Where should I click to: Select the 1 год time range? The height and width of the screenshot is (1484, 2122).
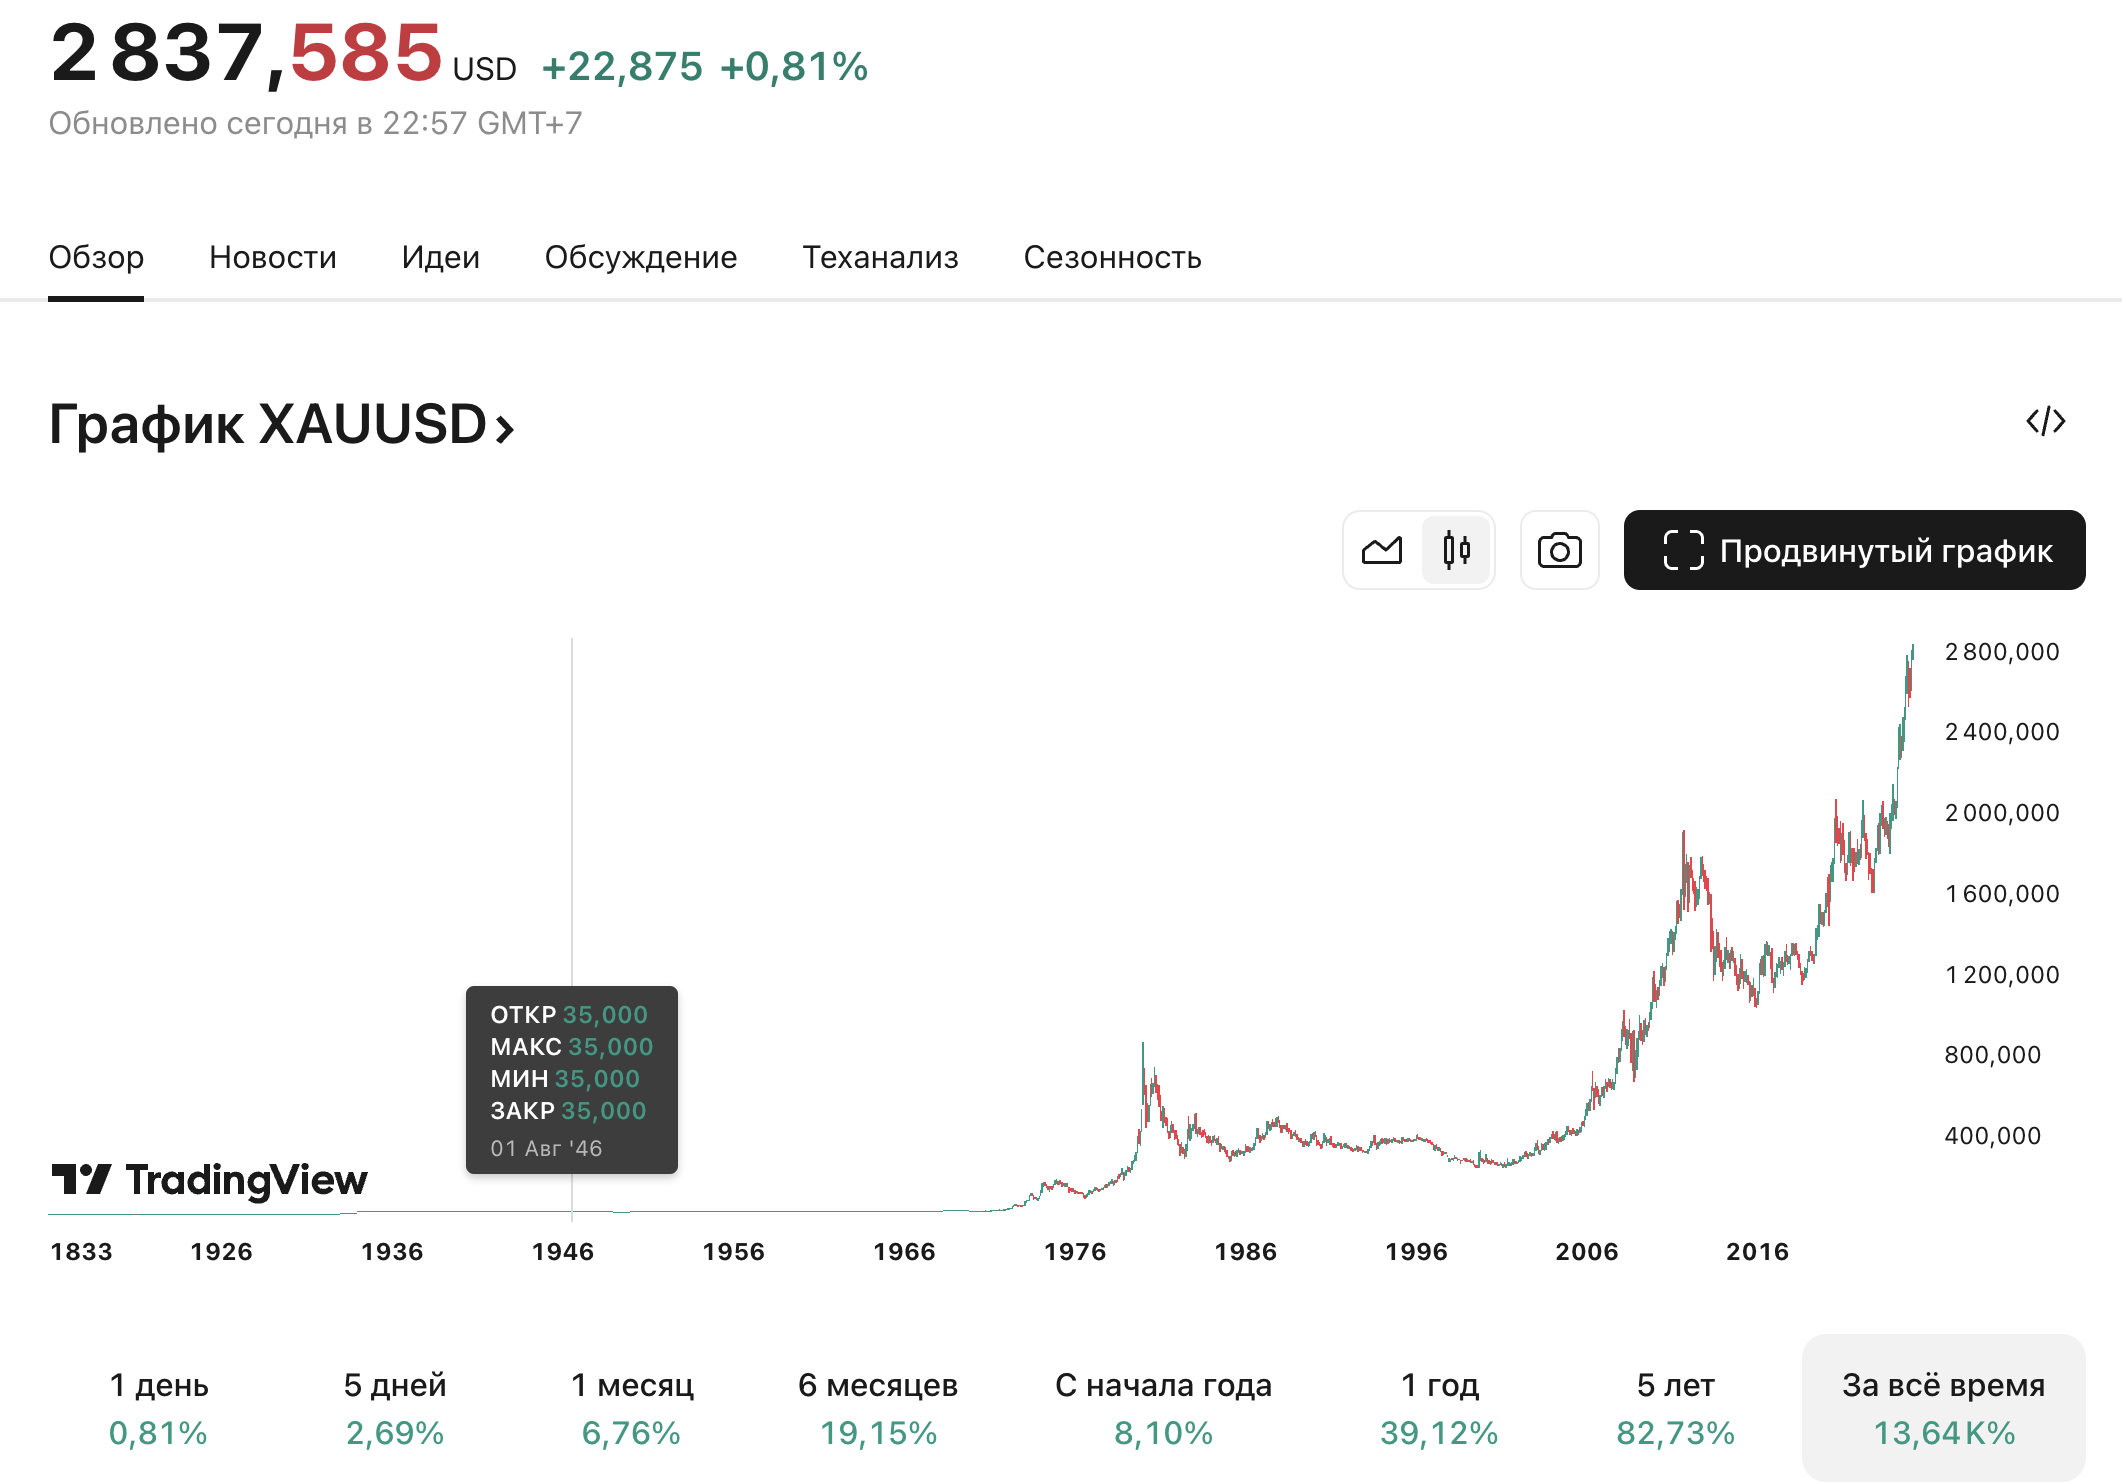(1439, 1408)
